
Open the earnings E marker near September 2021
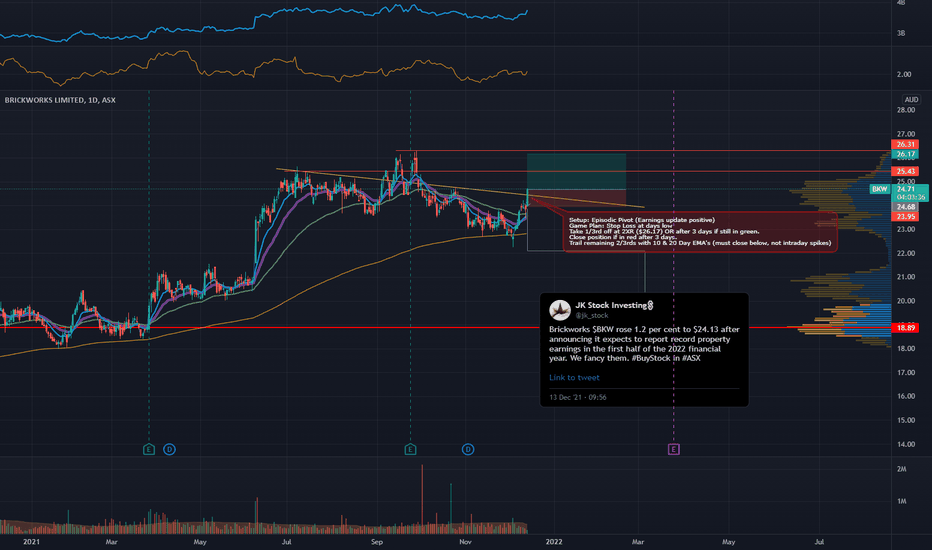tap(410, 449)
